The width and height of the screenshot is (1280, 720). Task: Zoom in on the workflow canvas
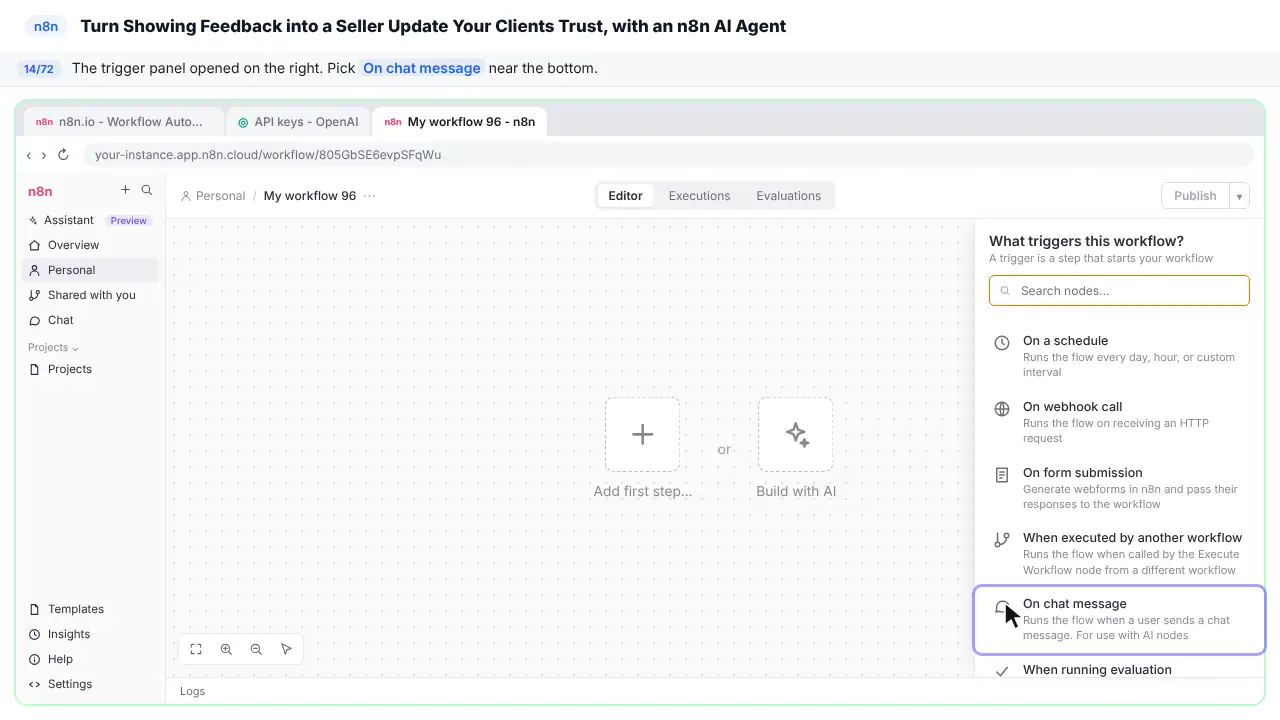(x=226, y=649)
